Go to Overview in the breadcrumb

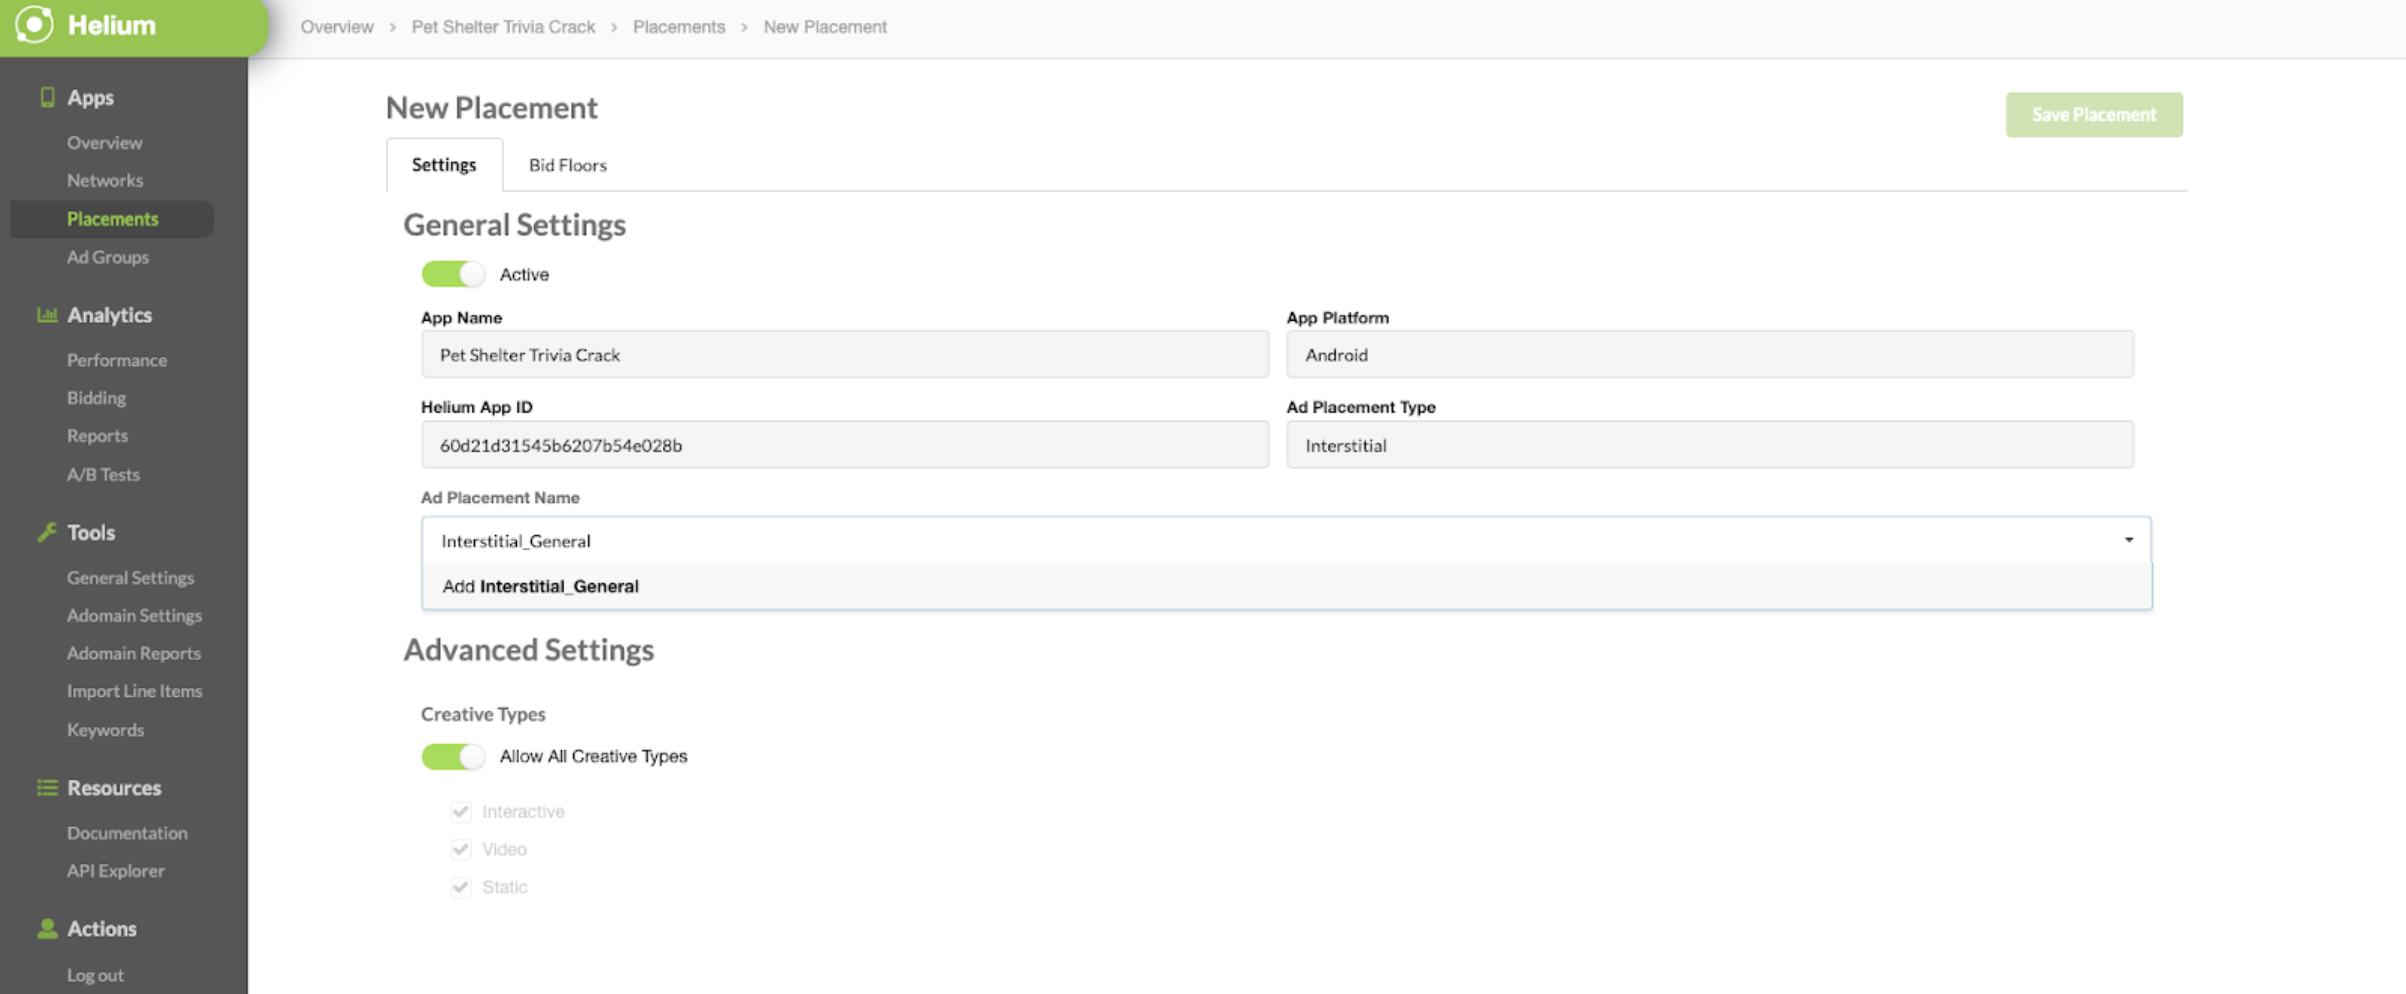pyautogui.click(x=337, y=27)
